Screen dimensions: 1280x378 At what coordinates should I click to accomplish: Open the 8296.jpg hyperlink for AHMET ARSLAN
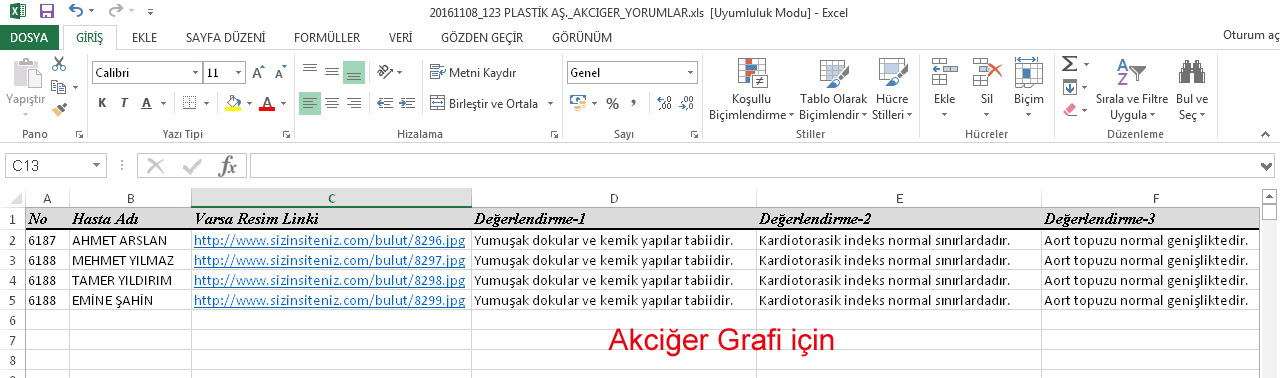tap(329, 240)
